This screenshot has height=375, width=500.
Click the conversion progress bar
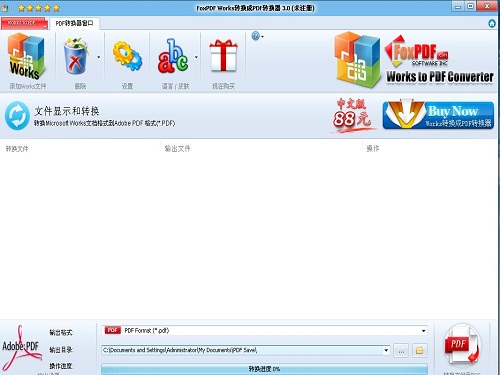(264, 369)
